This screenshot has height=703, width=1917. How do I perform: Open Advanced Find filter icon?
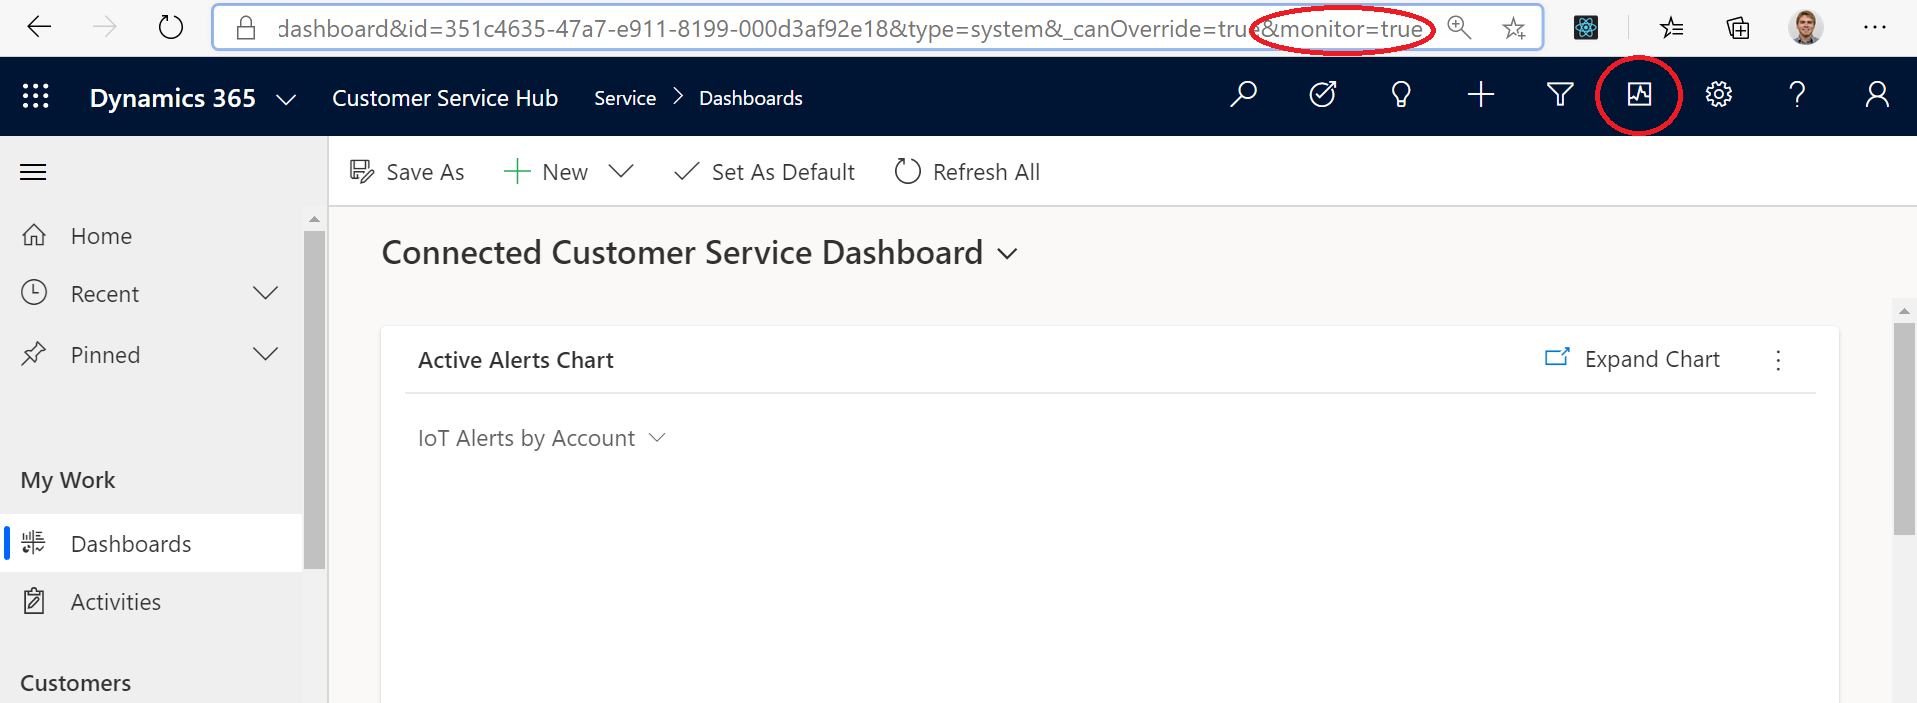(x=1560, y=95)
